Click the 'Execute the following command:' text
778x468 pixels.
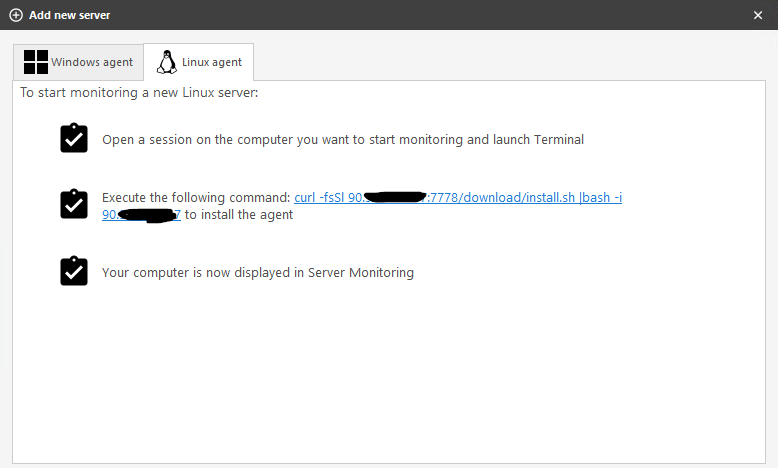(196, 198)
